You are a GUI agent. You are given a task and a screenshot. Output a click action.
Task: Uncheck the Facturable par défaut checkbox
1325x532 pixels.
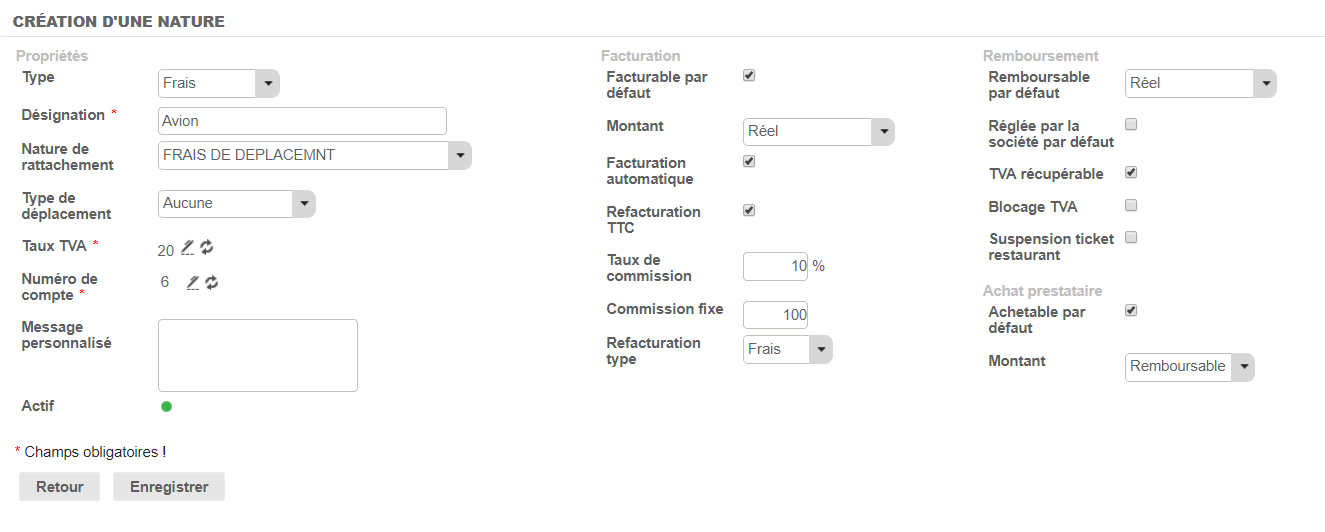749,75
